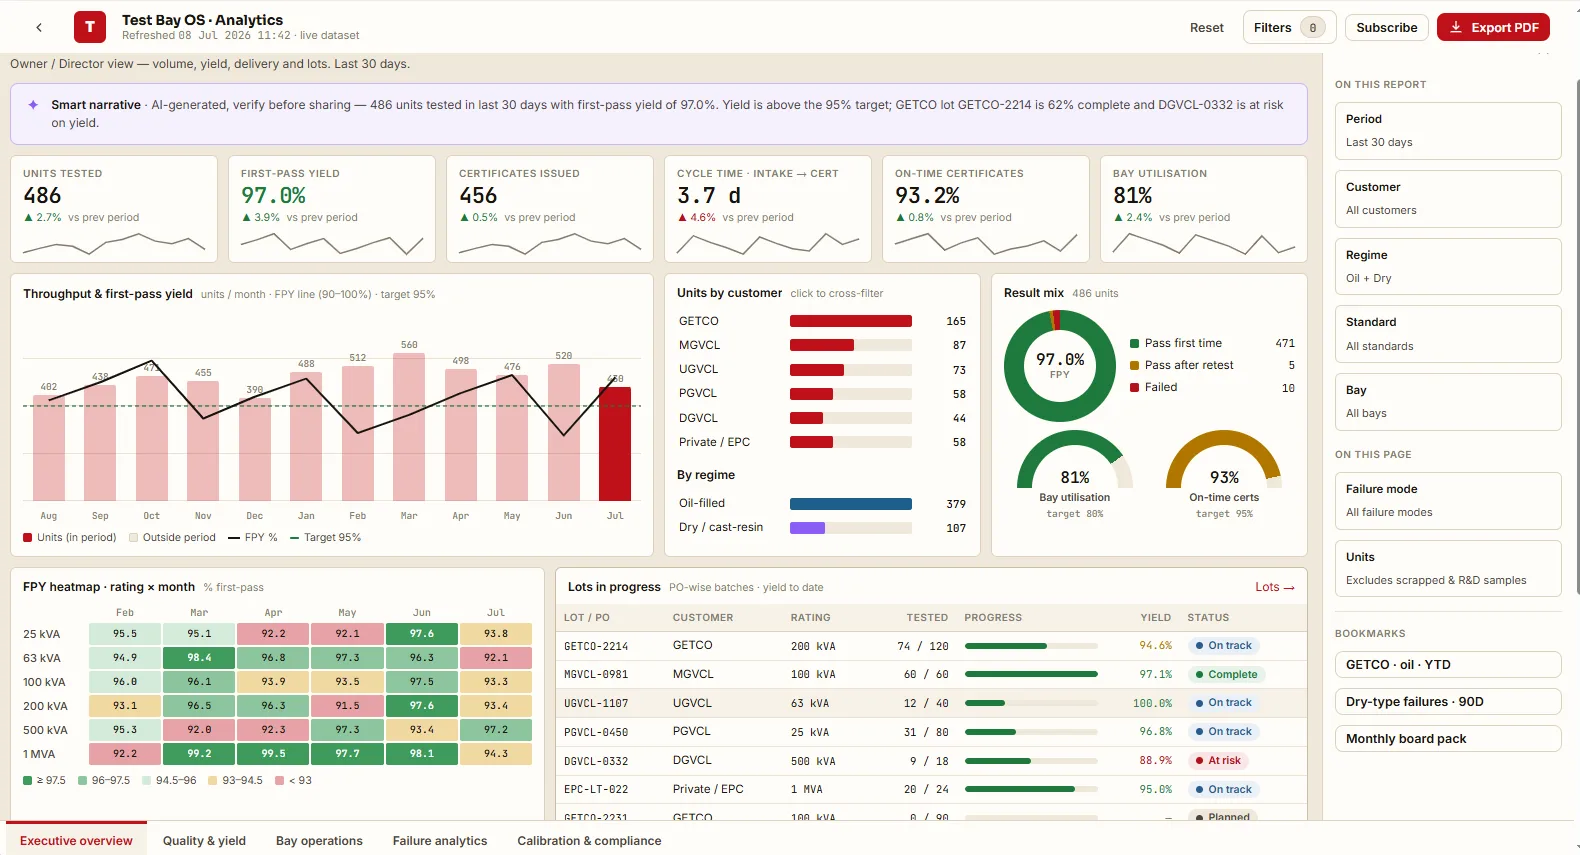Click the 63 kVA Mar heatmap cell 98.4
The height and width of the screenshot is (855, 1580).
(x=199, y=658)
